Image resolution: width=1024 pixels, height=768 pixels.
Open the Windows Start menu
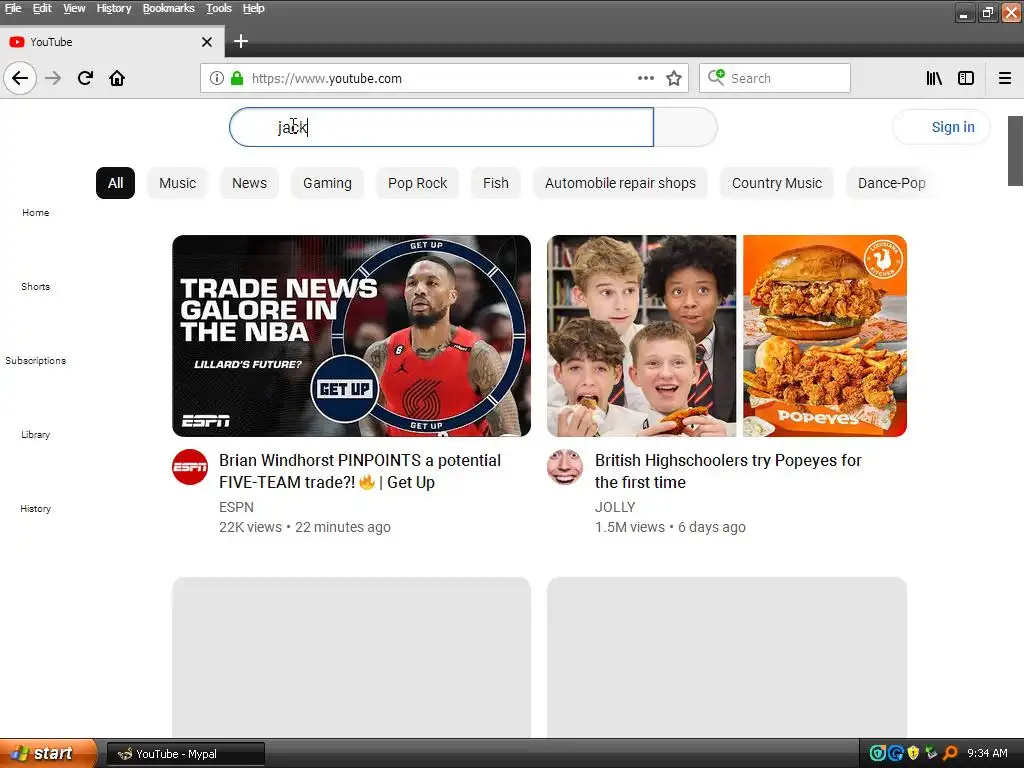tap(48, 754)
